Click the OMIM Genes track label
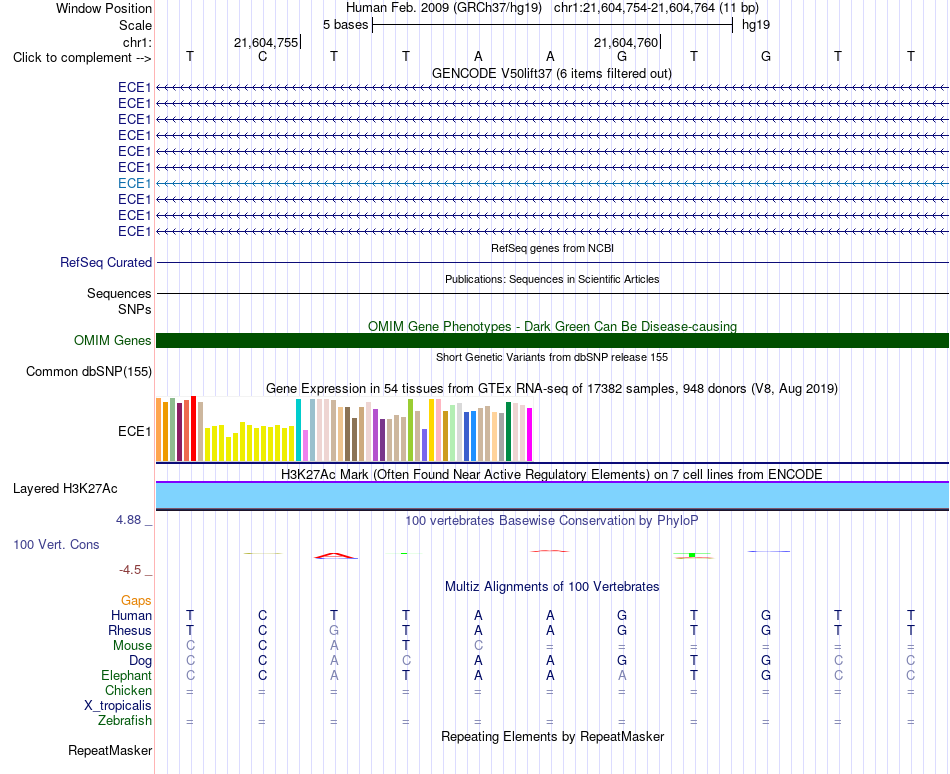The width and height of the screenshot is (950, 774). (112, 340)
